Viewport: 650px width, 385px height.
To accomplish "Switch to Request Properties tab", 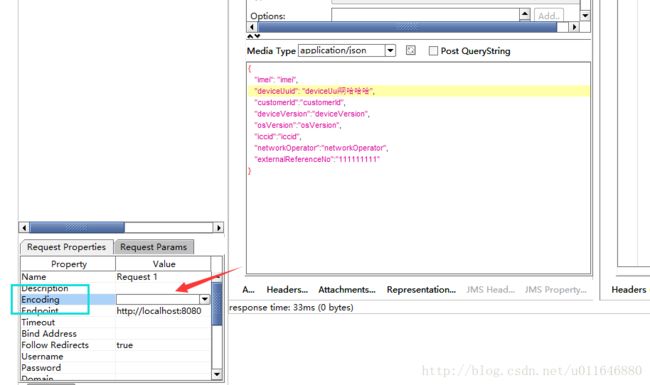I will click(x=66, y=247).
